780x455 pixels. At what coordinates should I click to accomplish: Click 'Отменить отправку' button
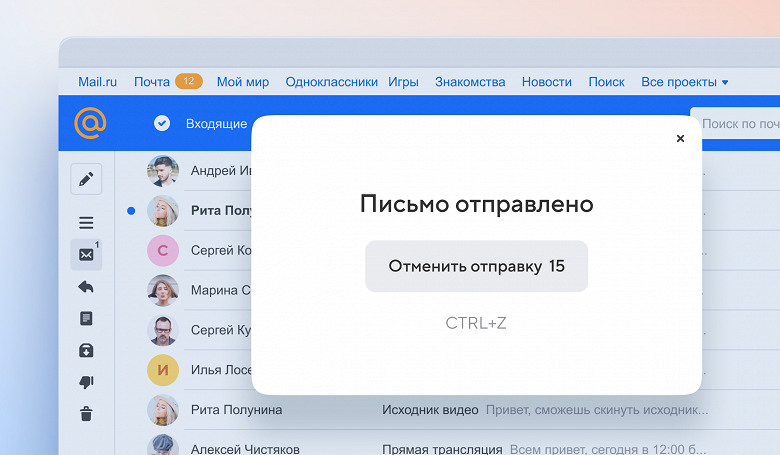pyautogui.click(x=477, y=266)
